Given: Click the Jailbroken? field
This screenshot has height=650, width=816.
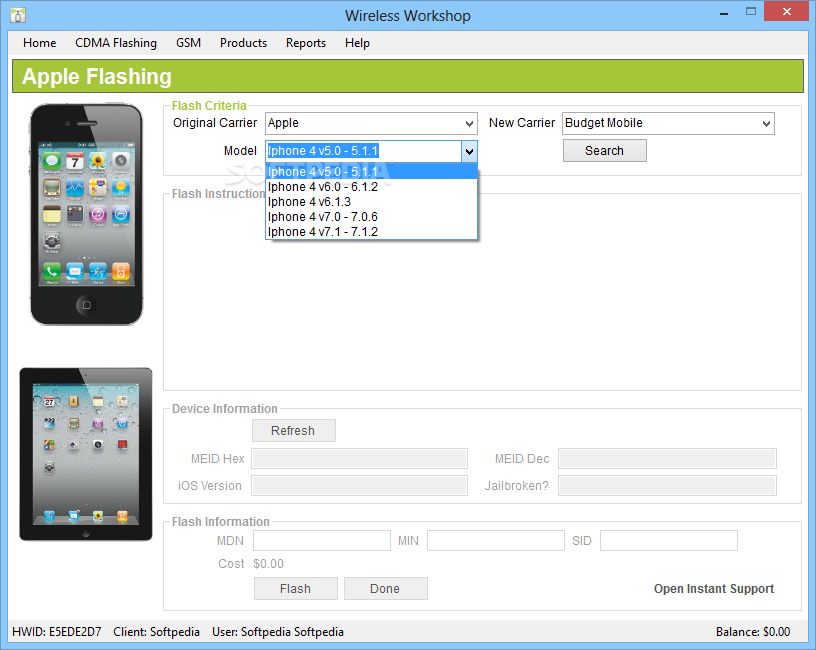Looking at the screenshot, I should [667, 486].
